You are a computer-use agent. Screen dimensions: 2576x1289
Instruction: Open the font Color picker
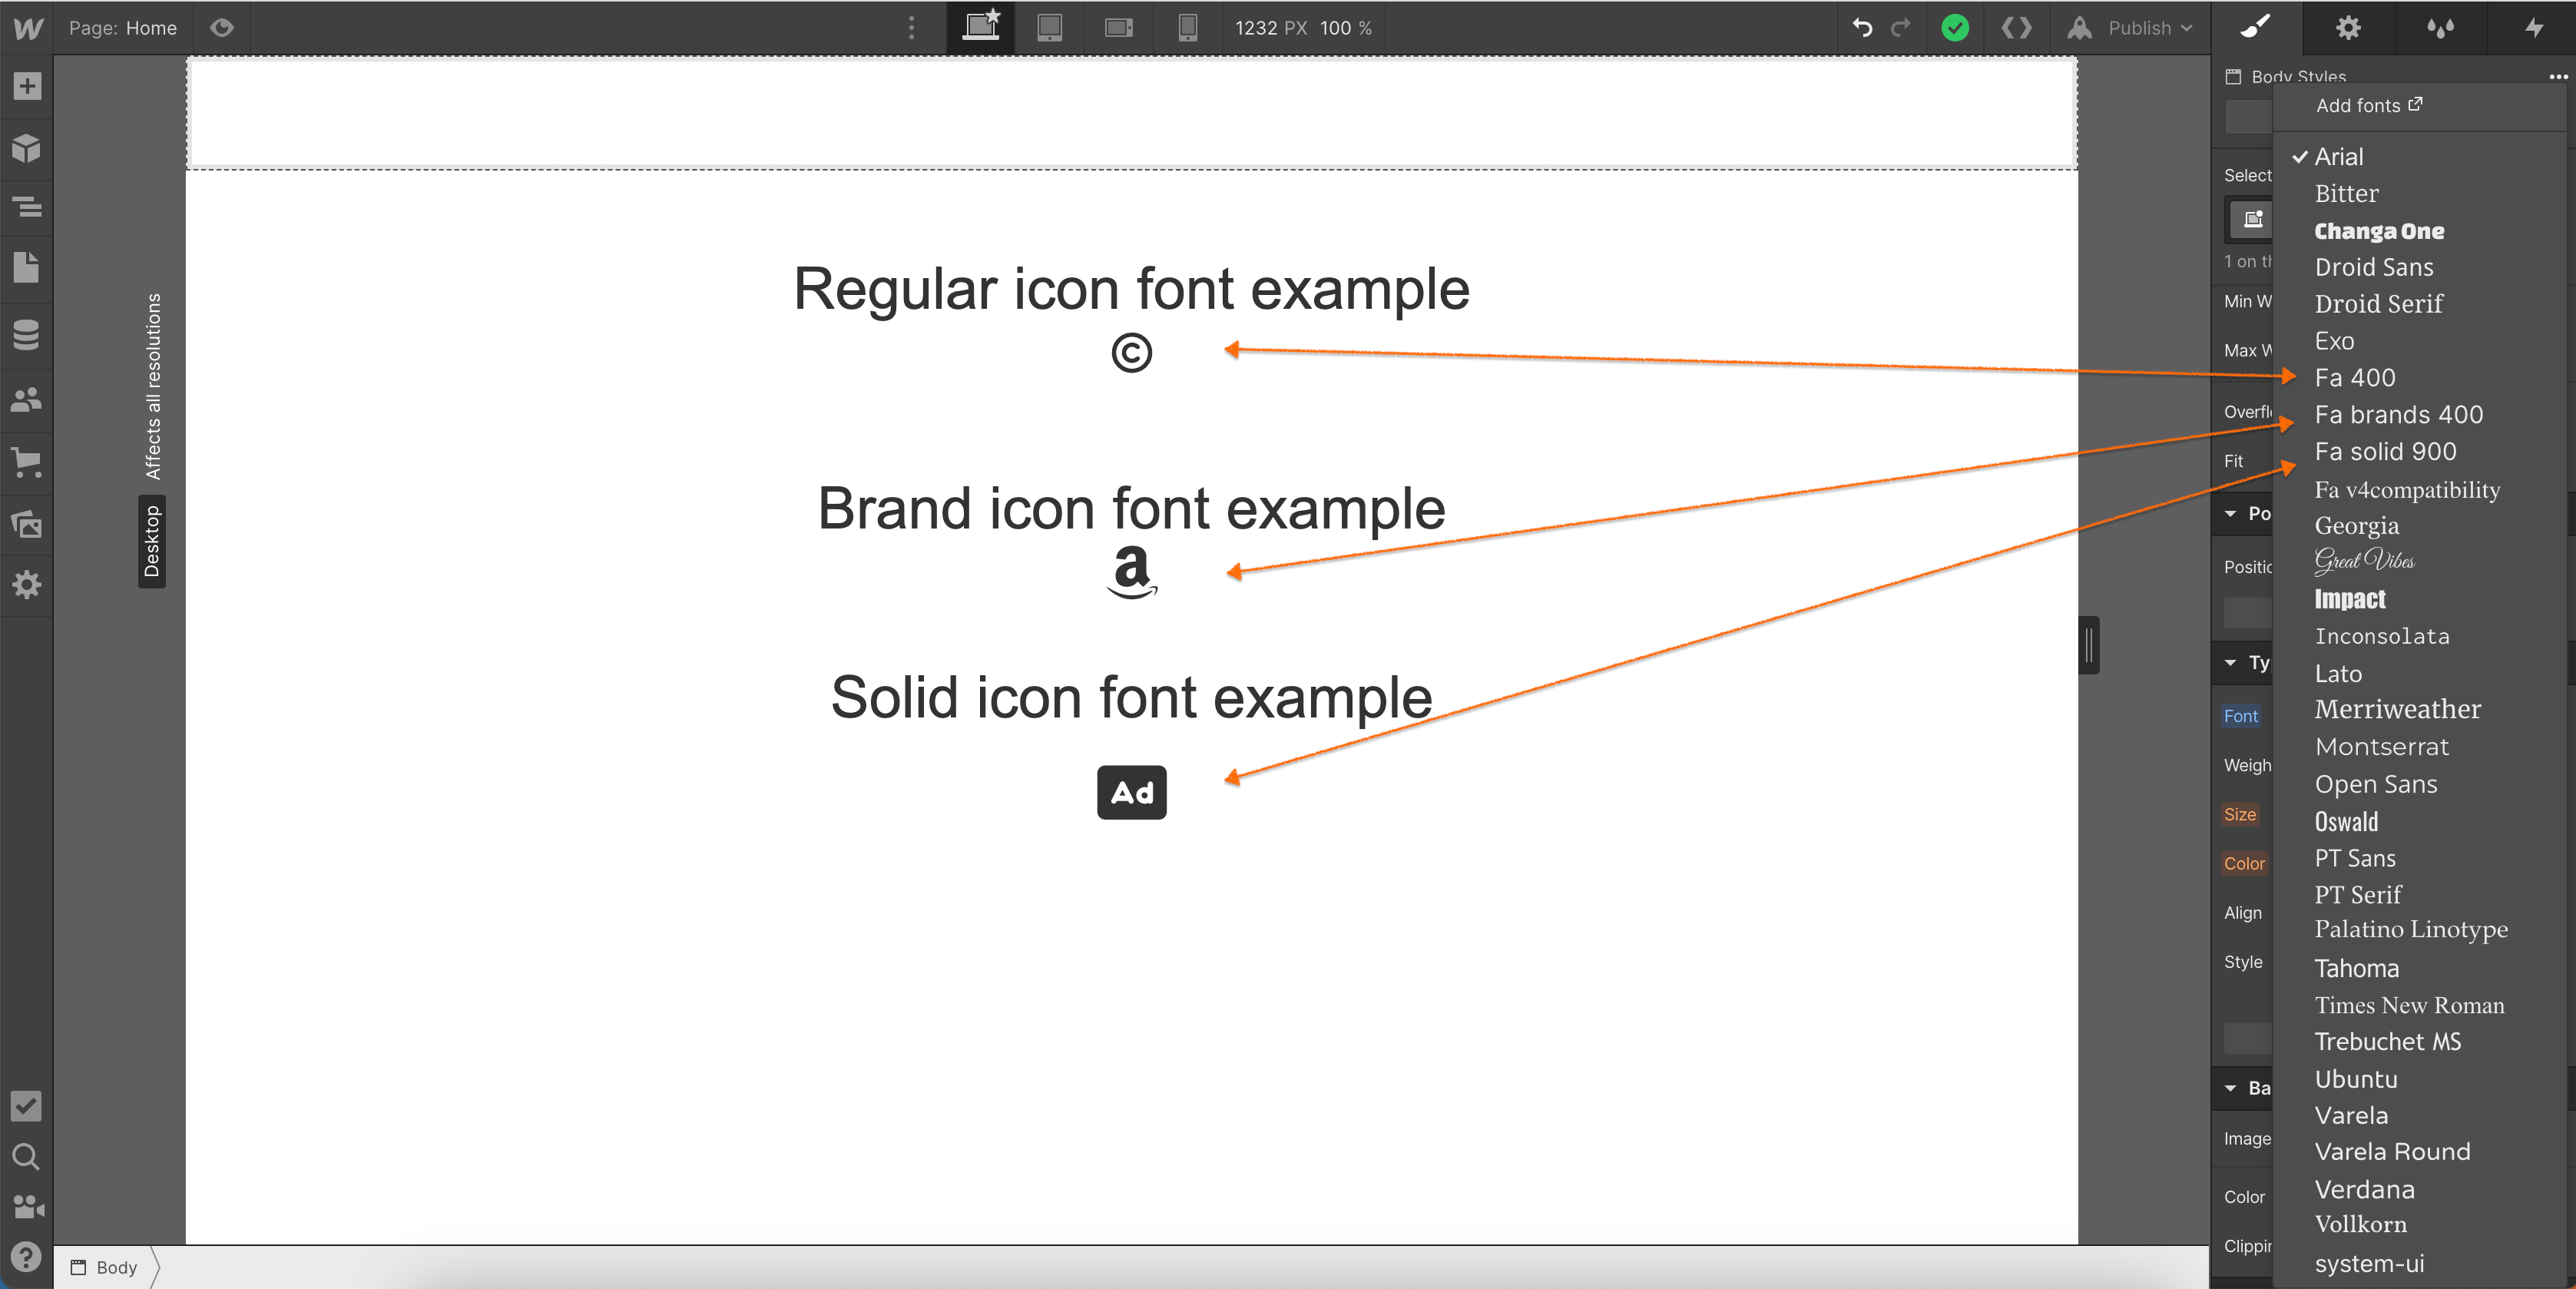tap(2245, 863)
